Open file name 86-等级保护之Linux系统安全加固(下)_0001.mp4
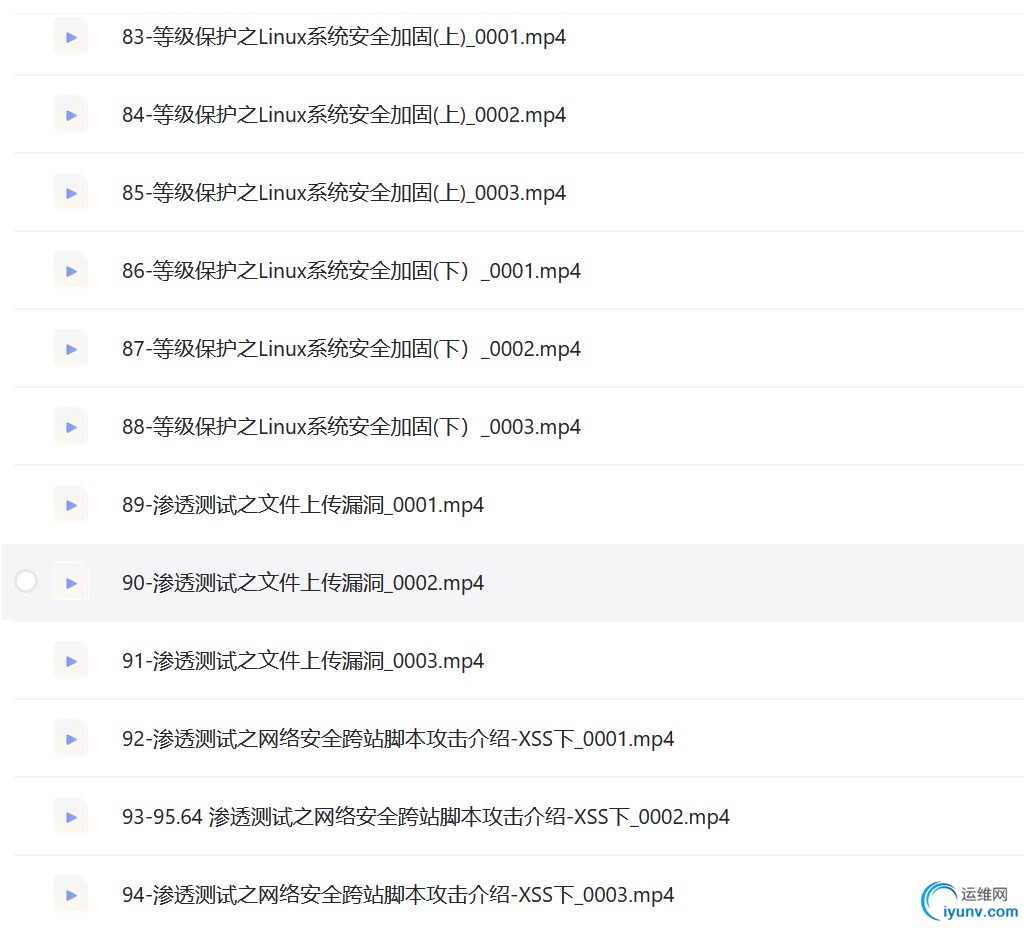This screenshot has width=1024, height=928. point(351,271)
